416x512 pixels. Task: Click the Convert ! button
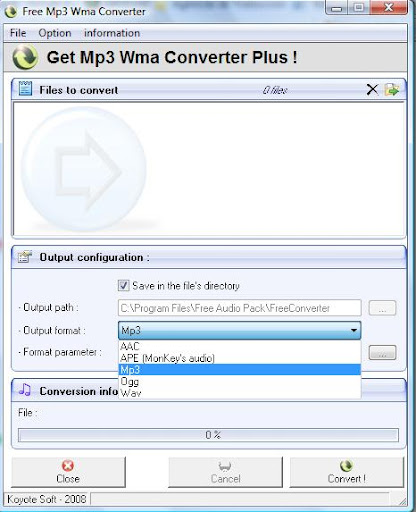(347, 472)
